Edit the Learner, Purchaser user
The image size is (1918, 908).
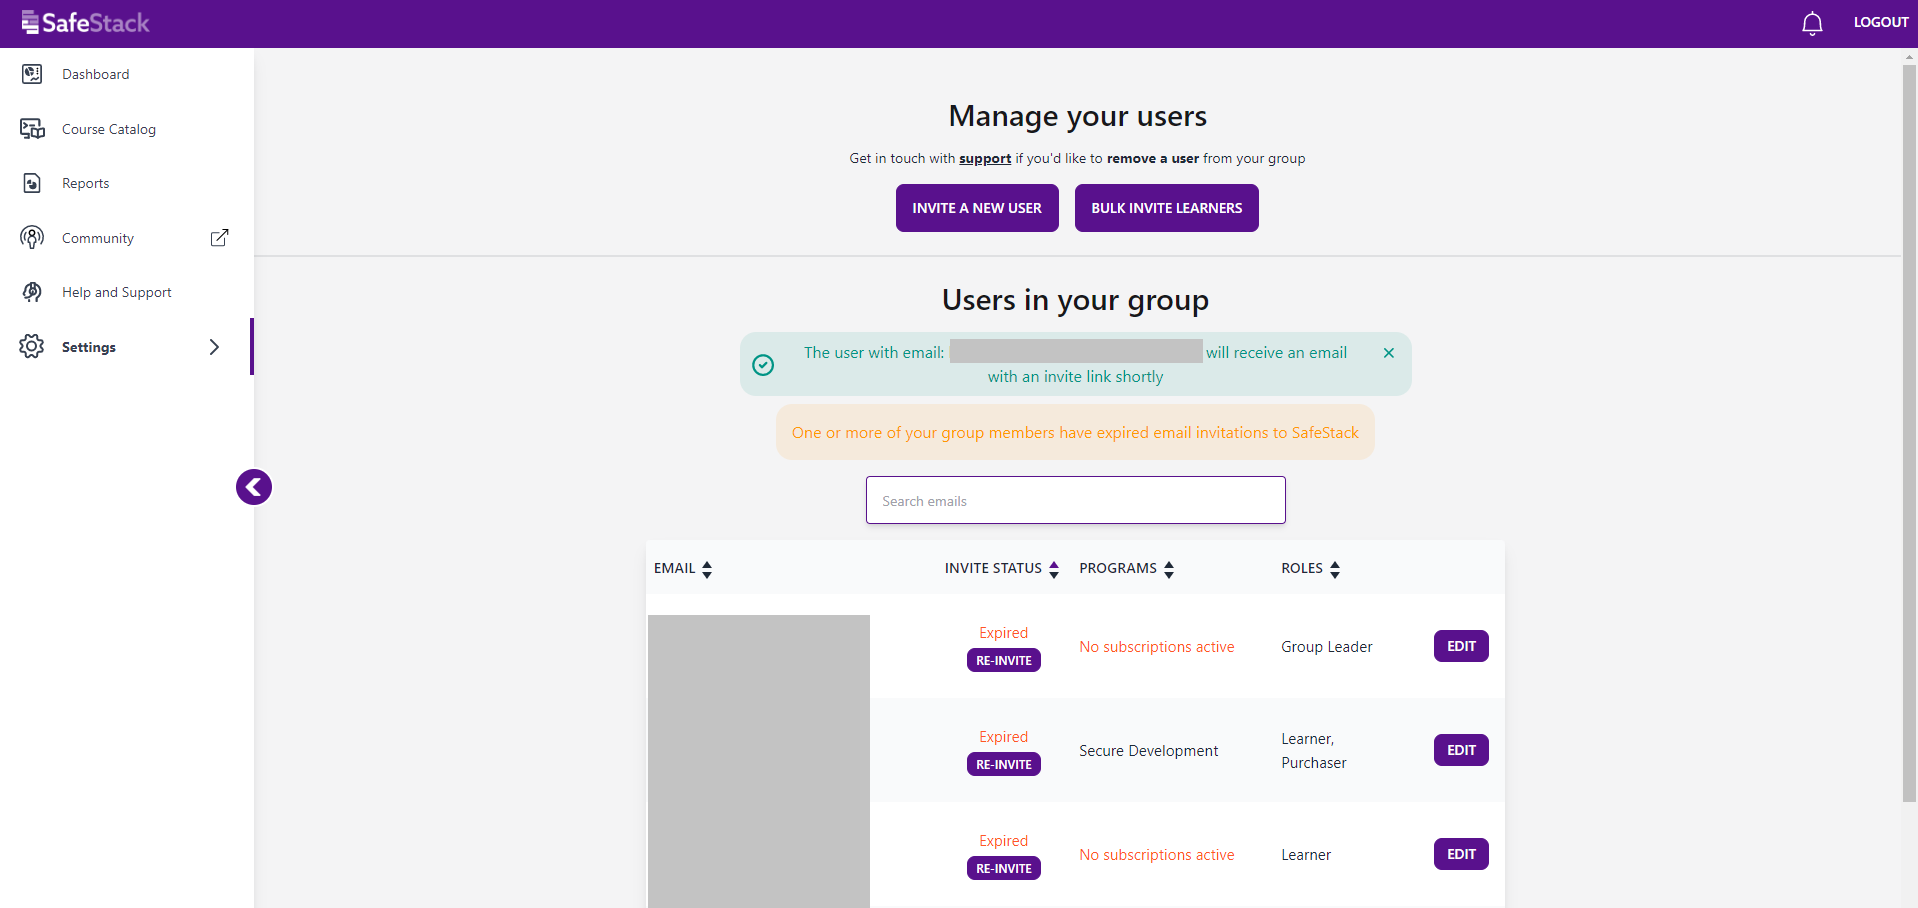click(x=1461, y=750)
